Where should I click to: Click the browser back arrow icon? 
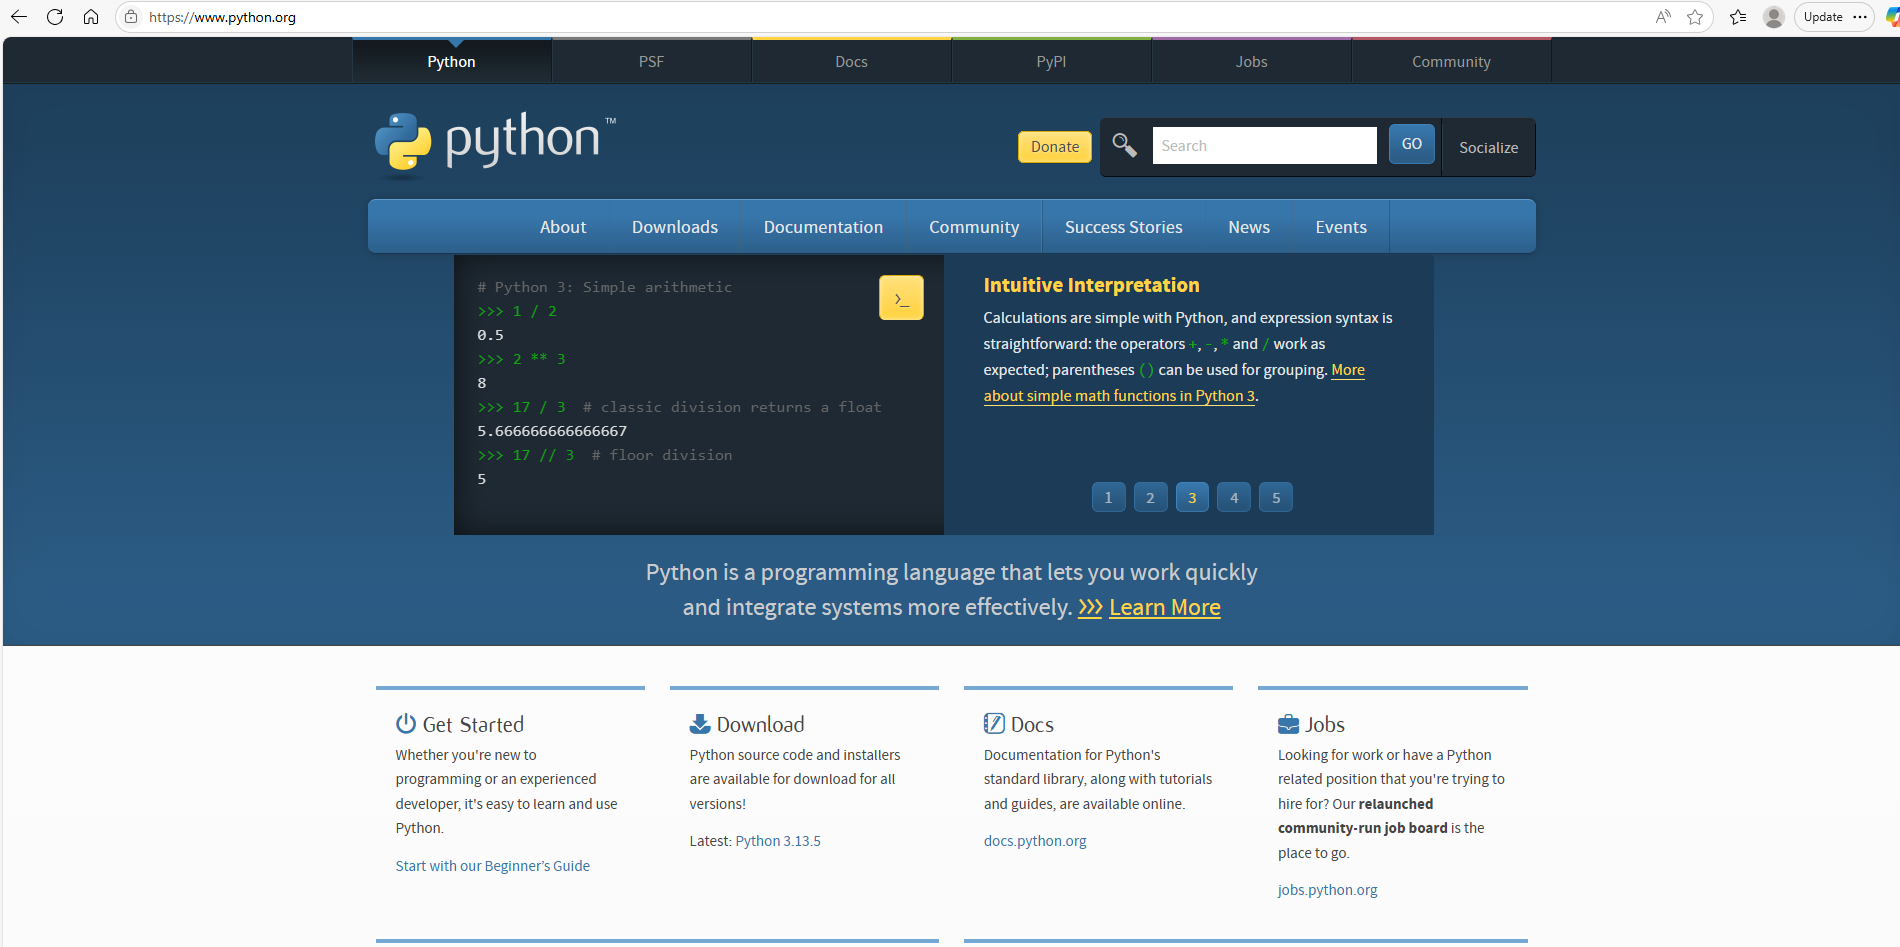[x=19, y=17]
